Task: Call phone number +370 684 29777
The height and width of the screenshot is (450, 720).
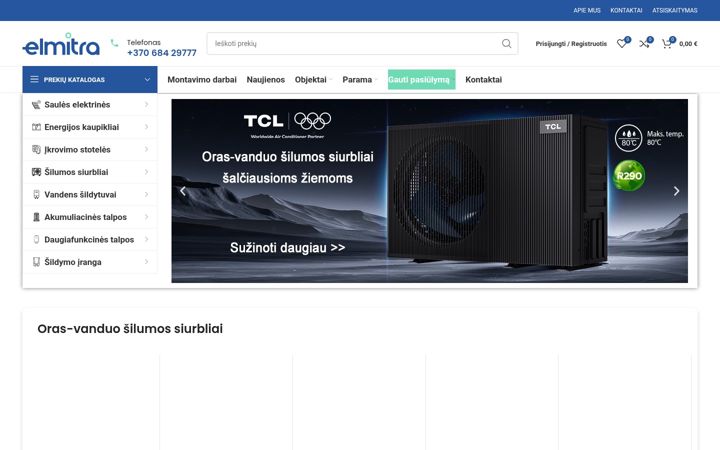Action: 162,53
